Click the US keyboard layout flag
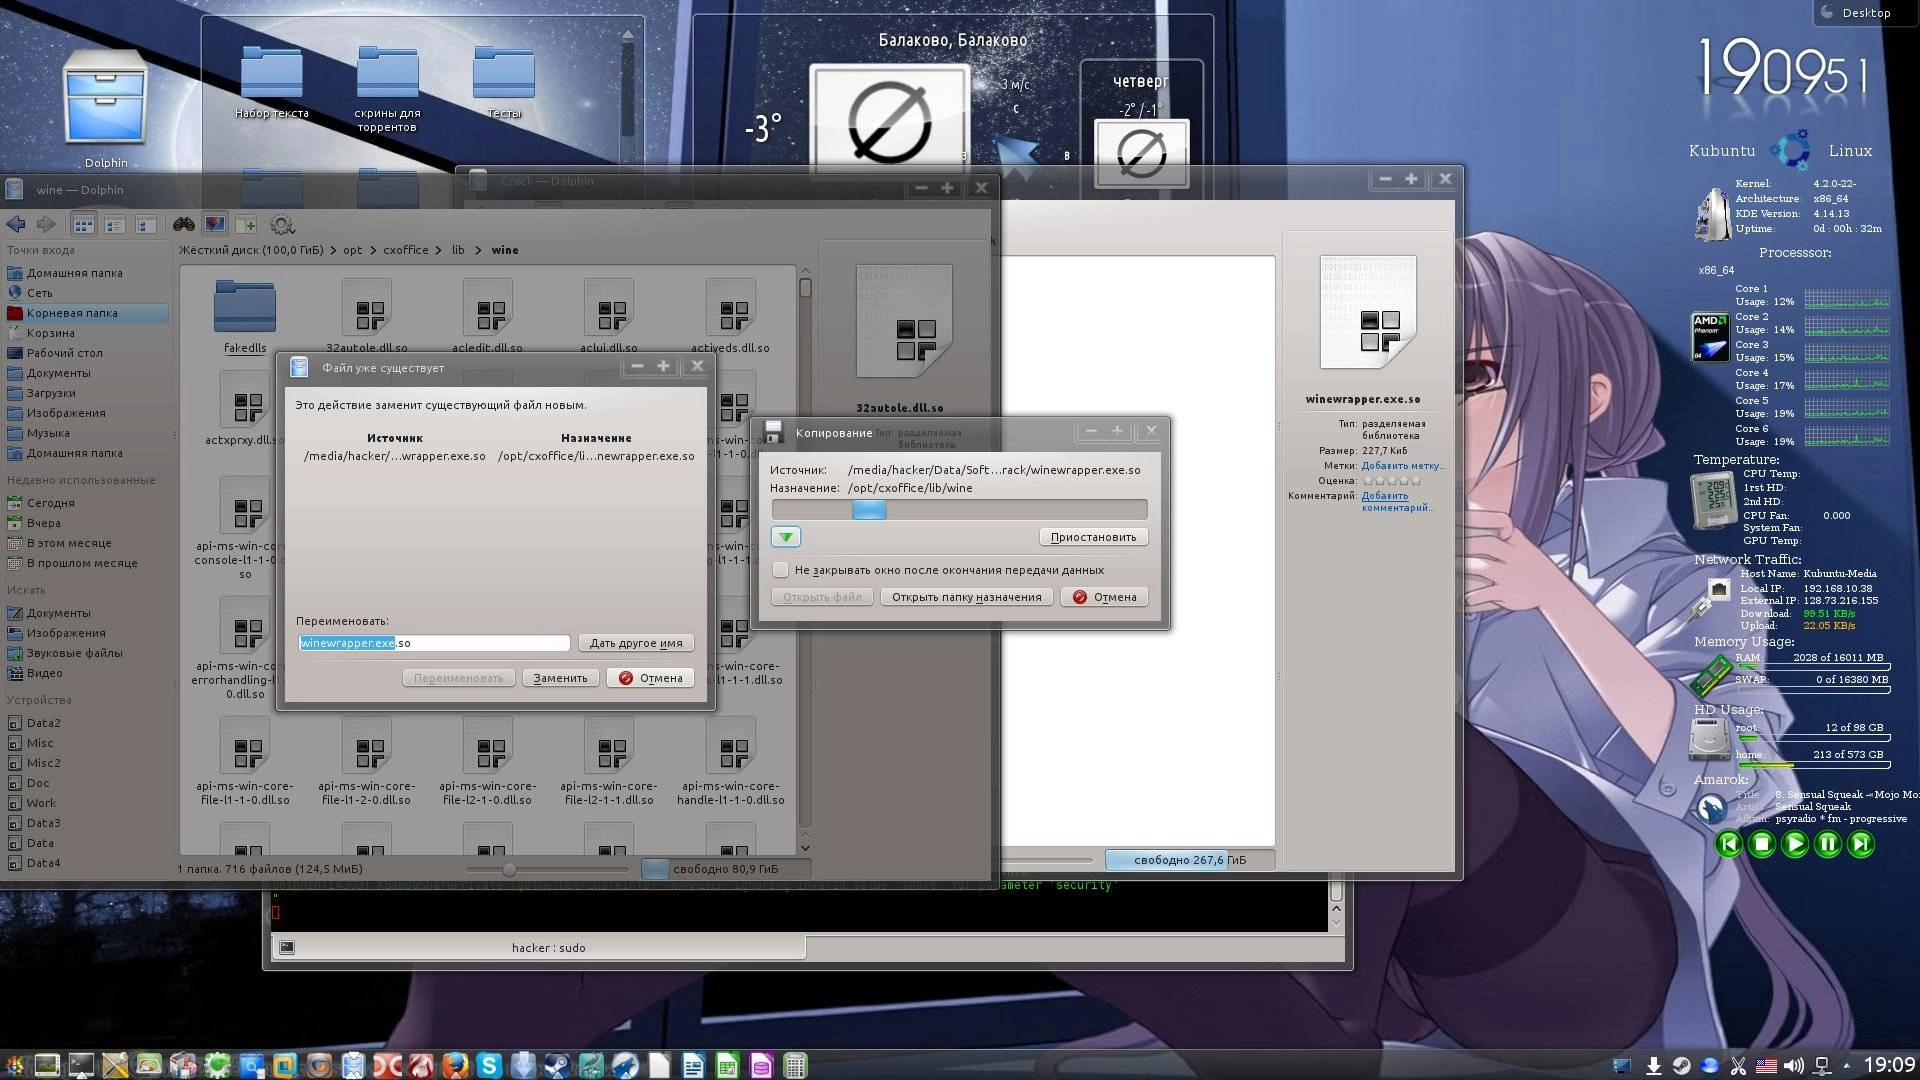This screenshot has width=1920, height=1080. 1766,1066
